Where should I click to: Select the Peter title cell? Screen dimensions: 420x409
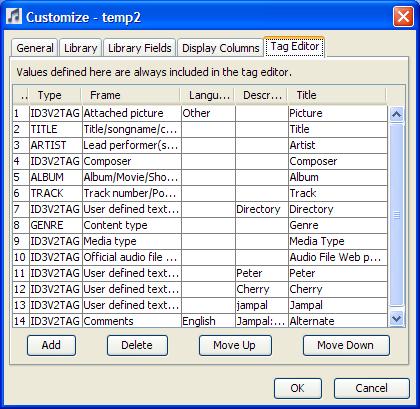click(x=338, y=273)
